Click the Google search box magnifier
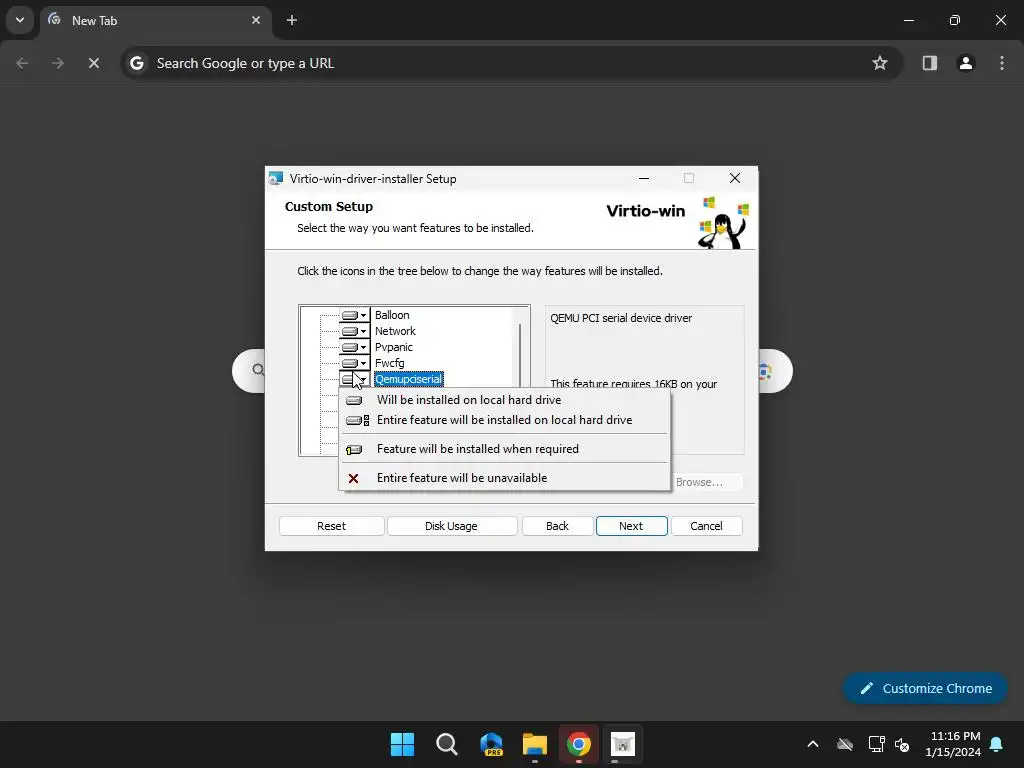 tap(259, 370)
